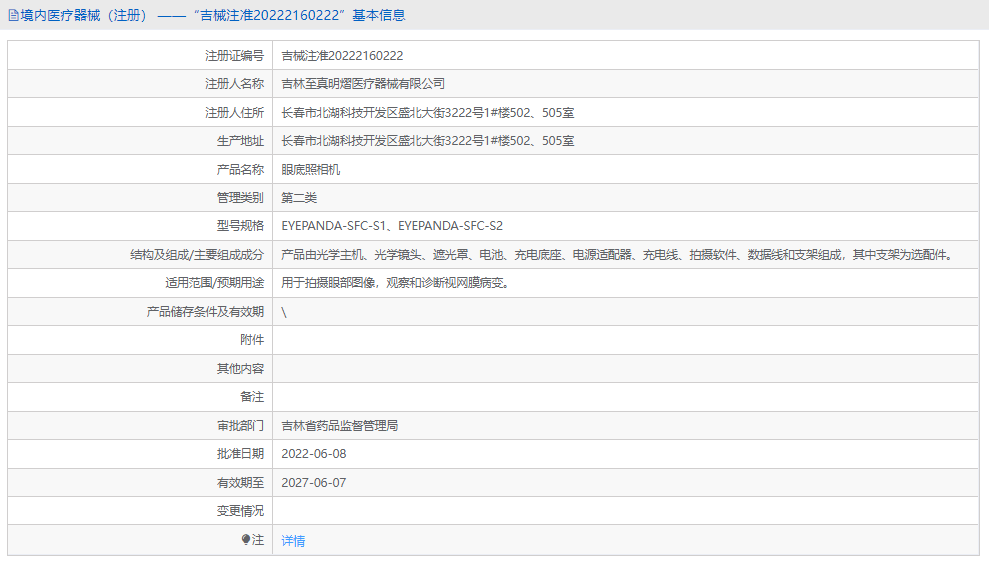Click the 批准日期 label
This screenshot has height=563, width=989.
pyautogui.click(x=240, y=454)
